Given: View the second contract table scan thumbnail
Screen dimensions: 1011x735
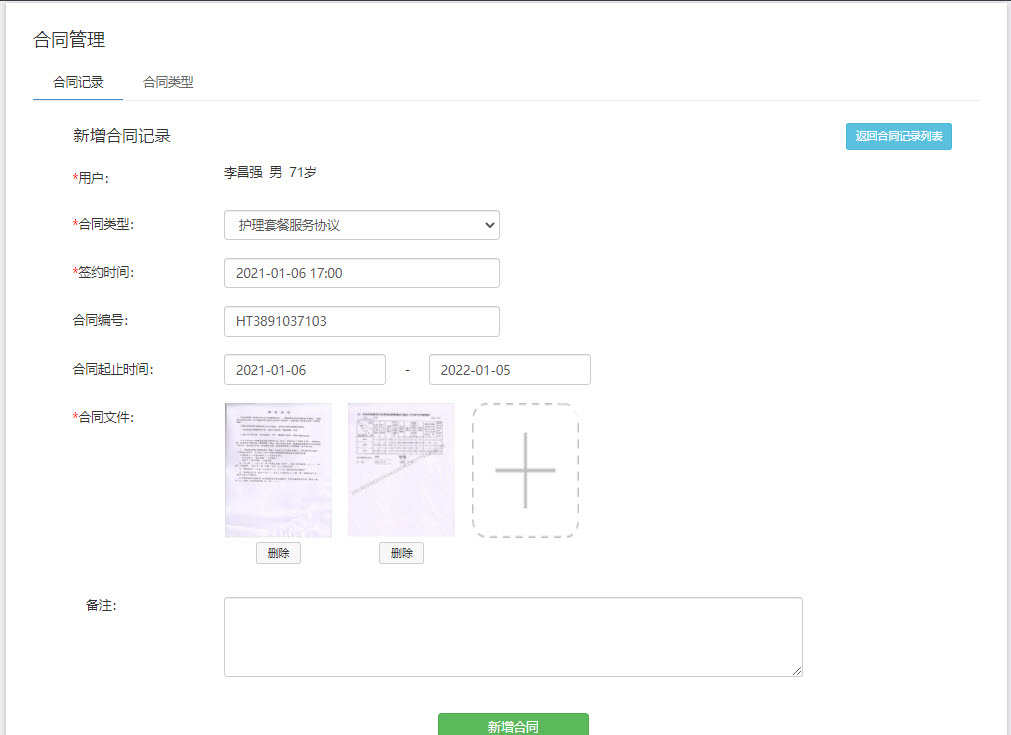Looking at the screenshot, I should (400, 469).
